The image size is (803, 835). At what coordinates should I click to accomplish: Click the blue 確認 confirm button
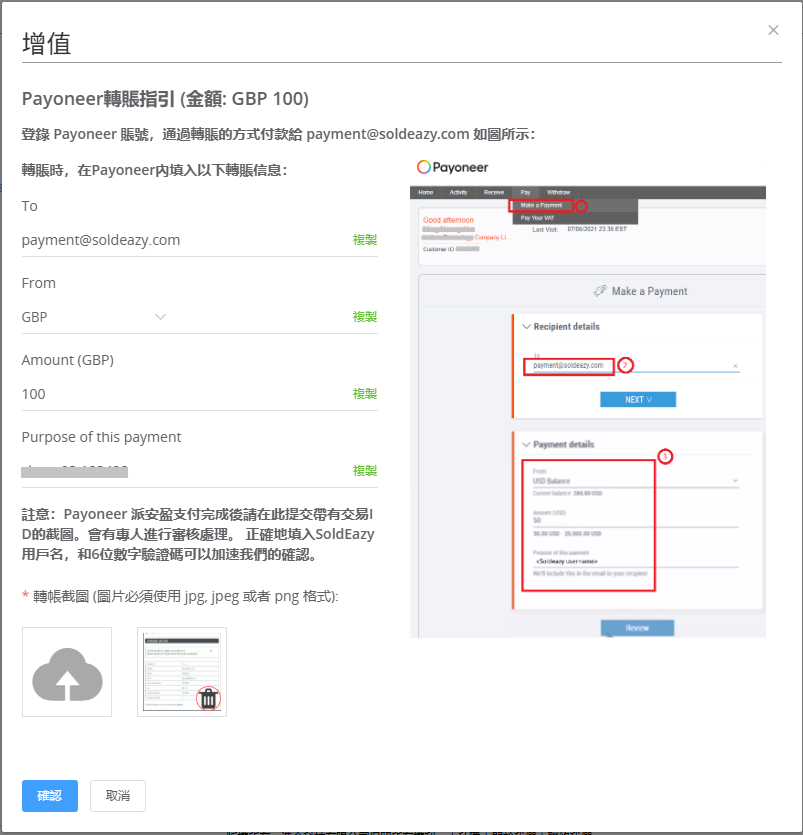(x=50, y=796)
